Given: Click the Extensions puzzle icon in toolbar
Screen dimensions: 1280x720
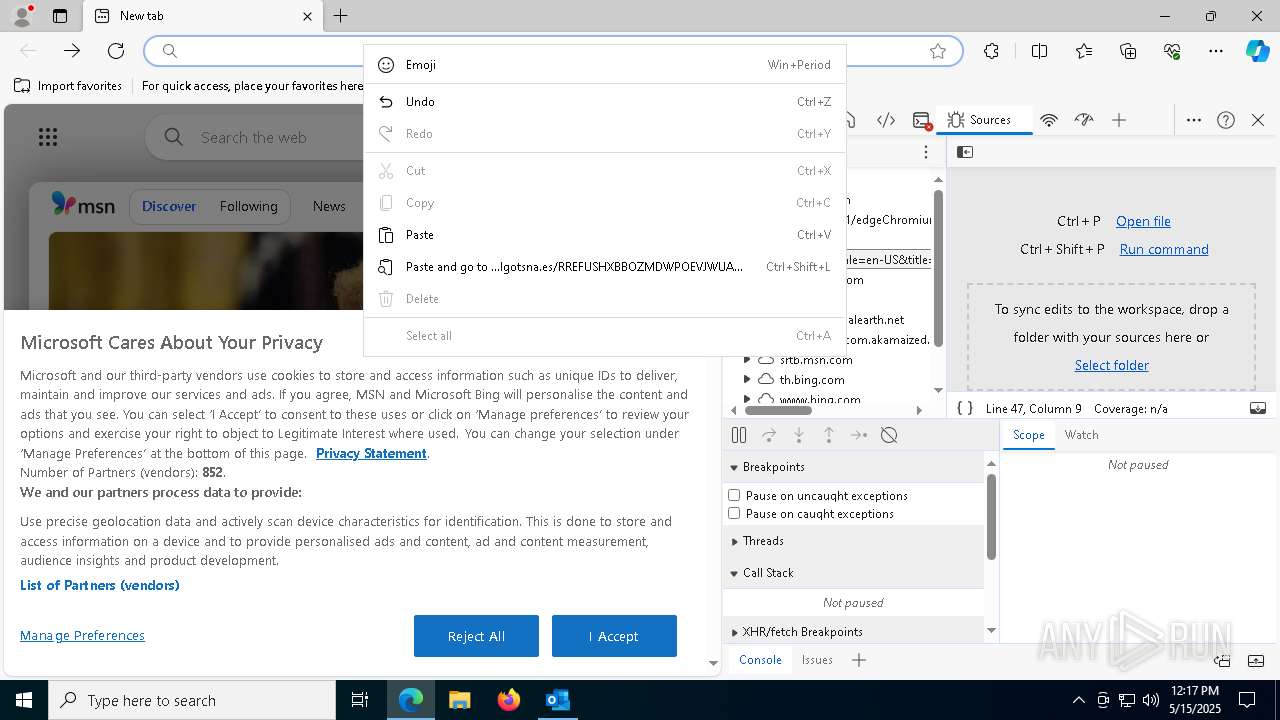Looking at the screenshot, I should point(991,51).
